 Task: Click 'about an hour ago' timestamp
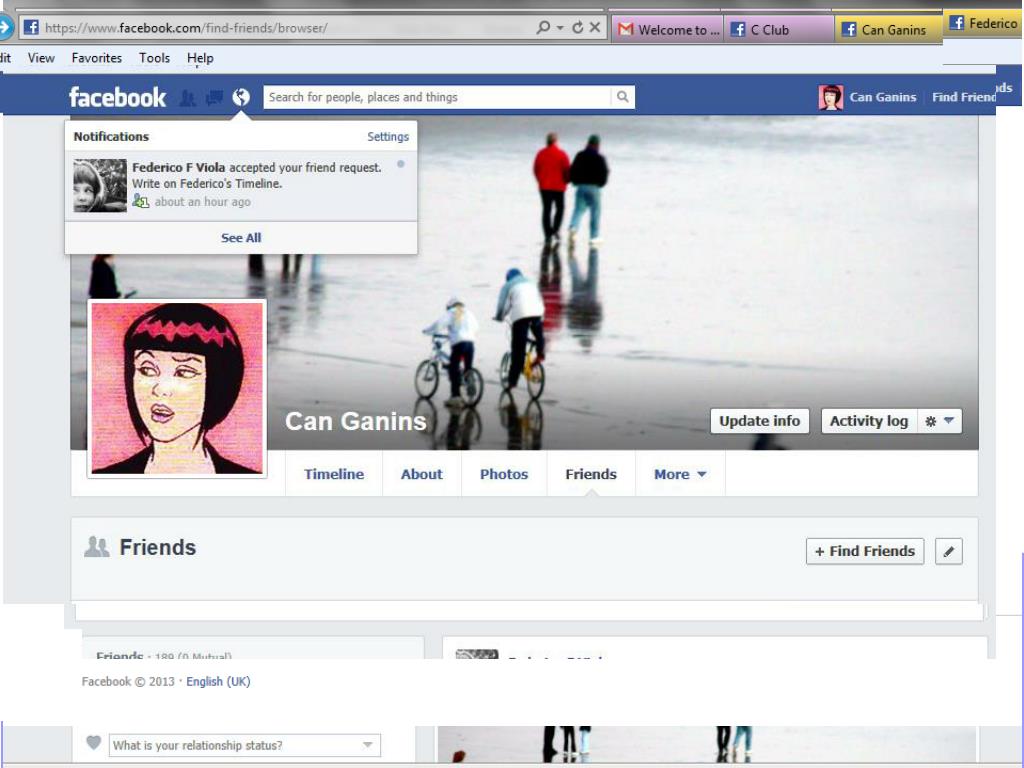coord(202,202)
